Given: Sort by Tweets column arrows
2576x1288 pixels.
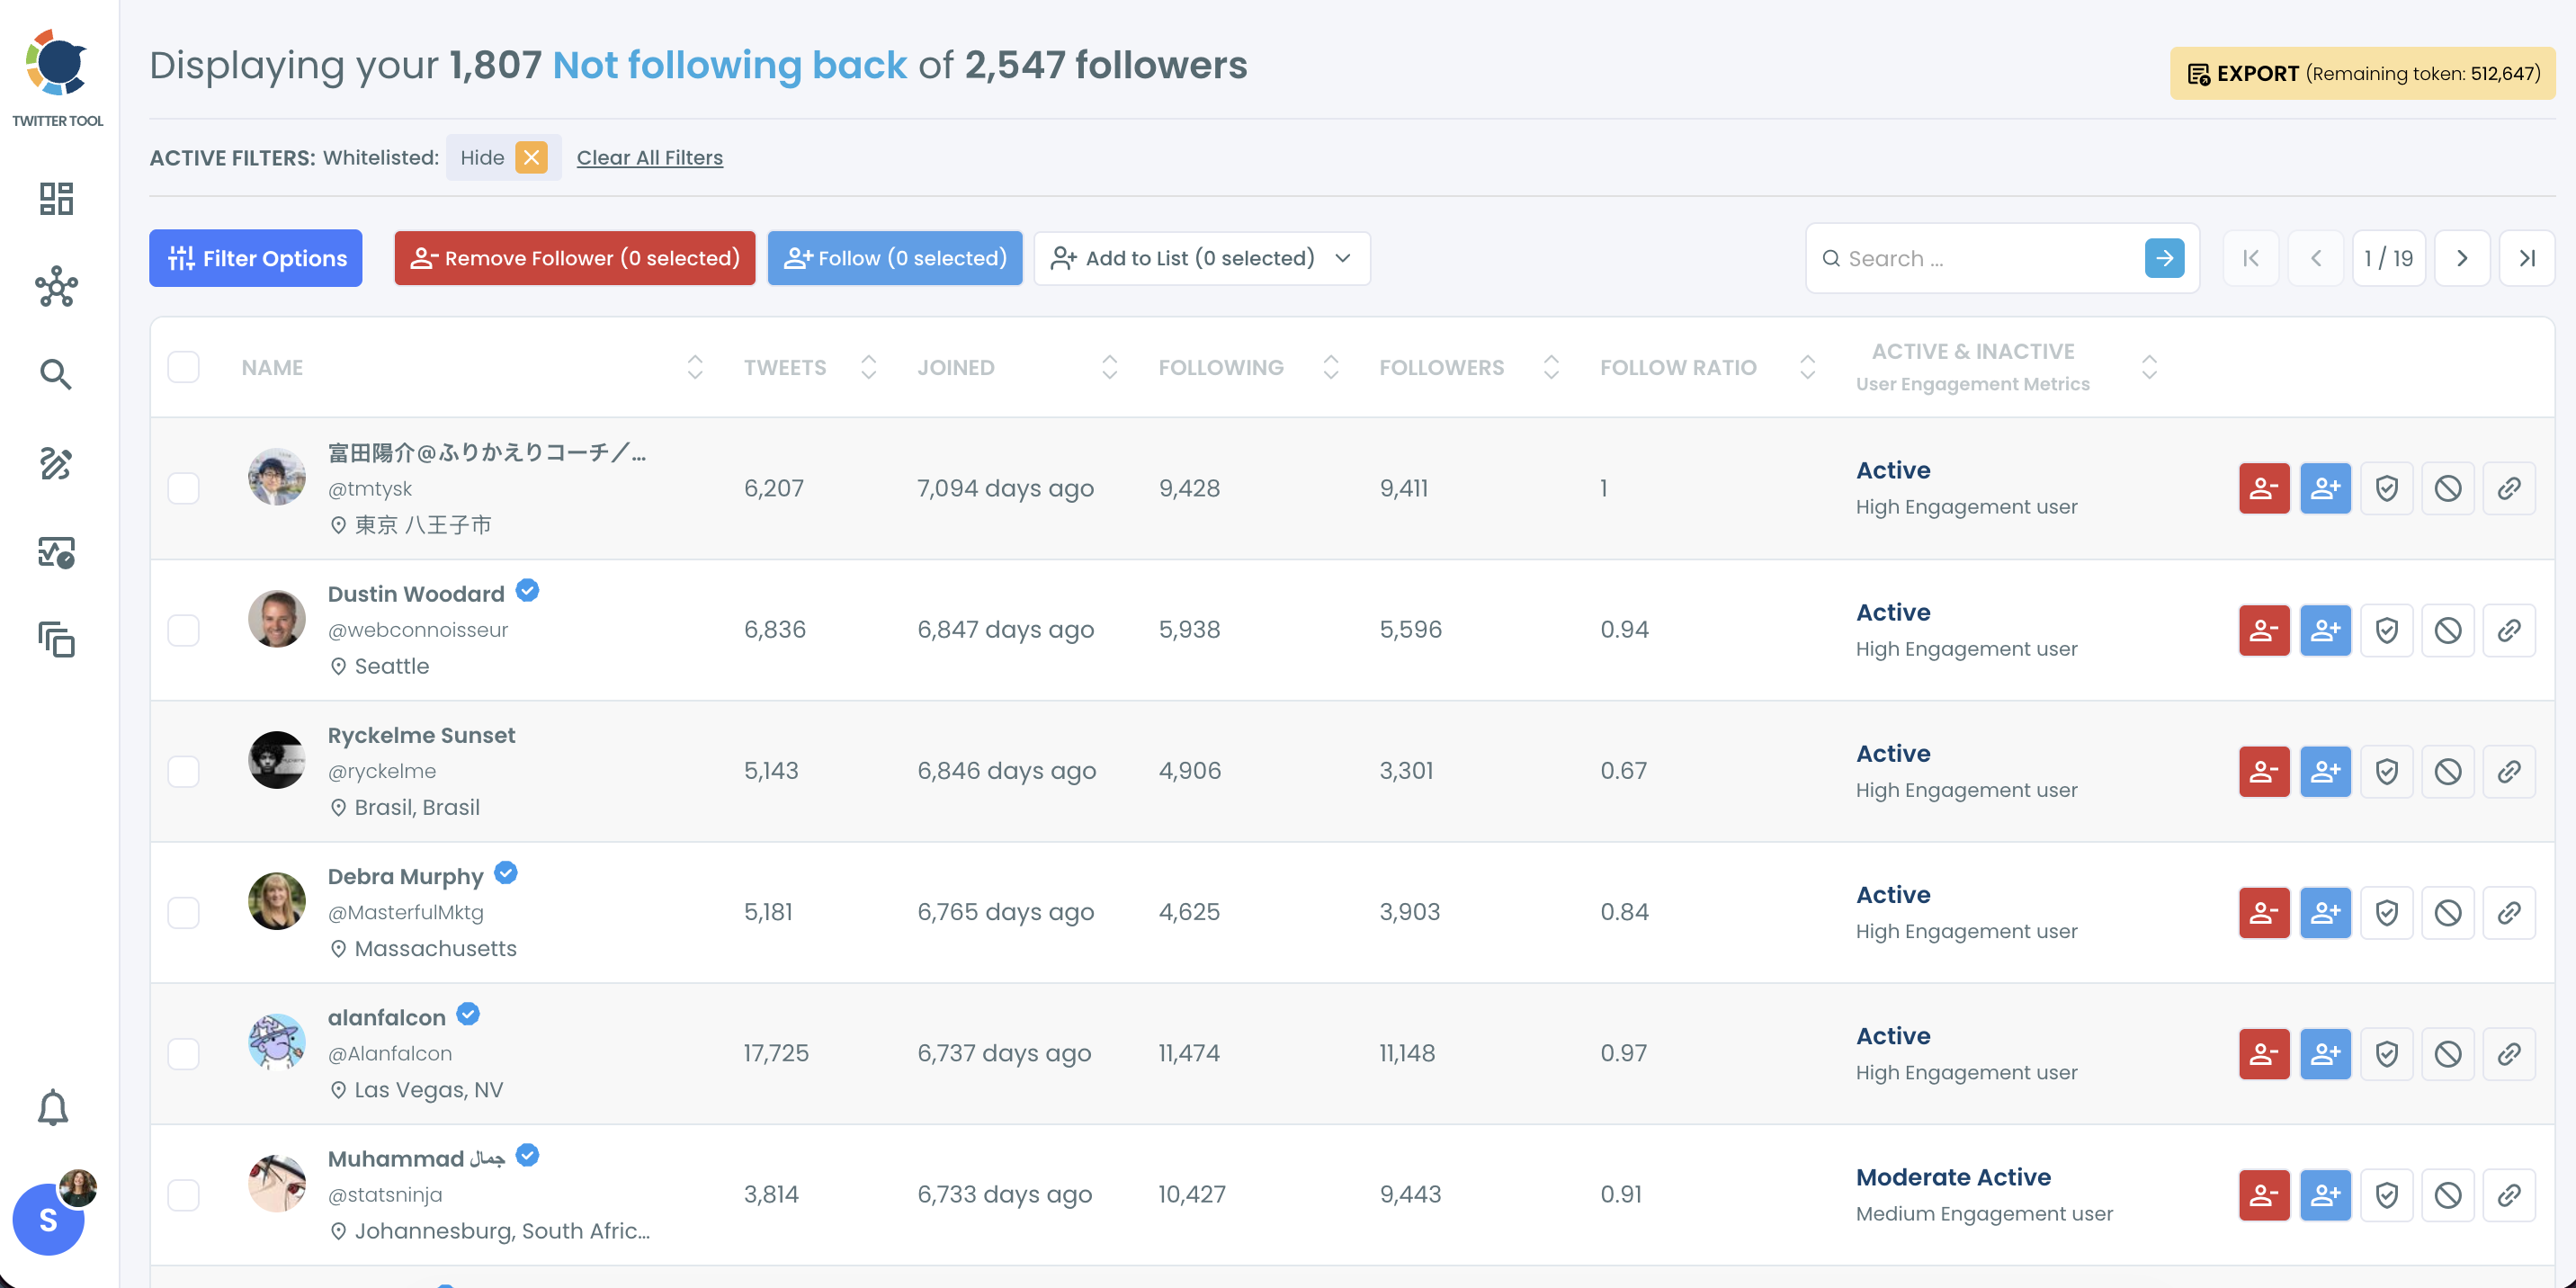Looking at the screenshot, I should click(x=868, y=367).
